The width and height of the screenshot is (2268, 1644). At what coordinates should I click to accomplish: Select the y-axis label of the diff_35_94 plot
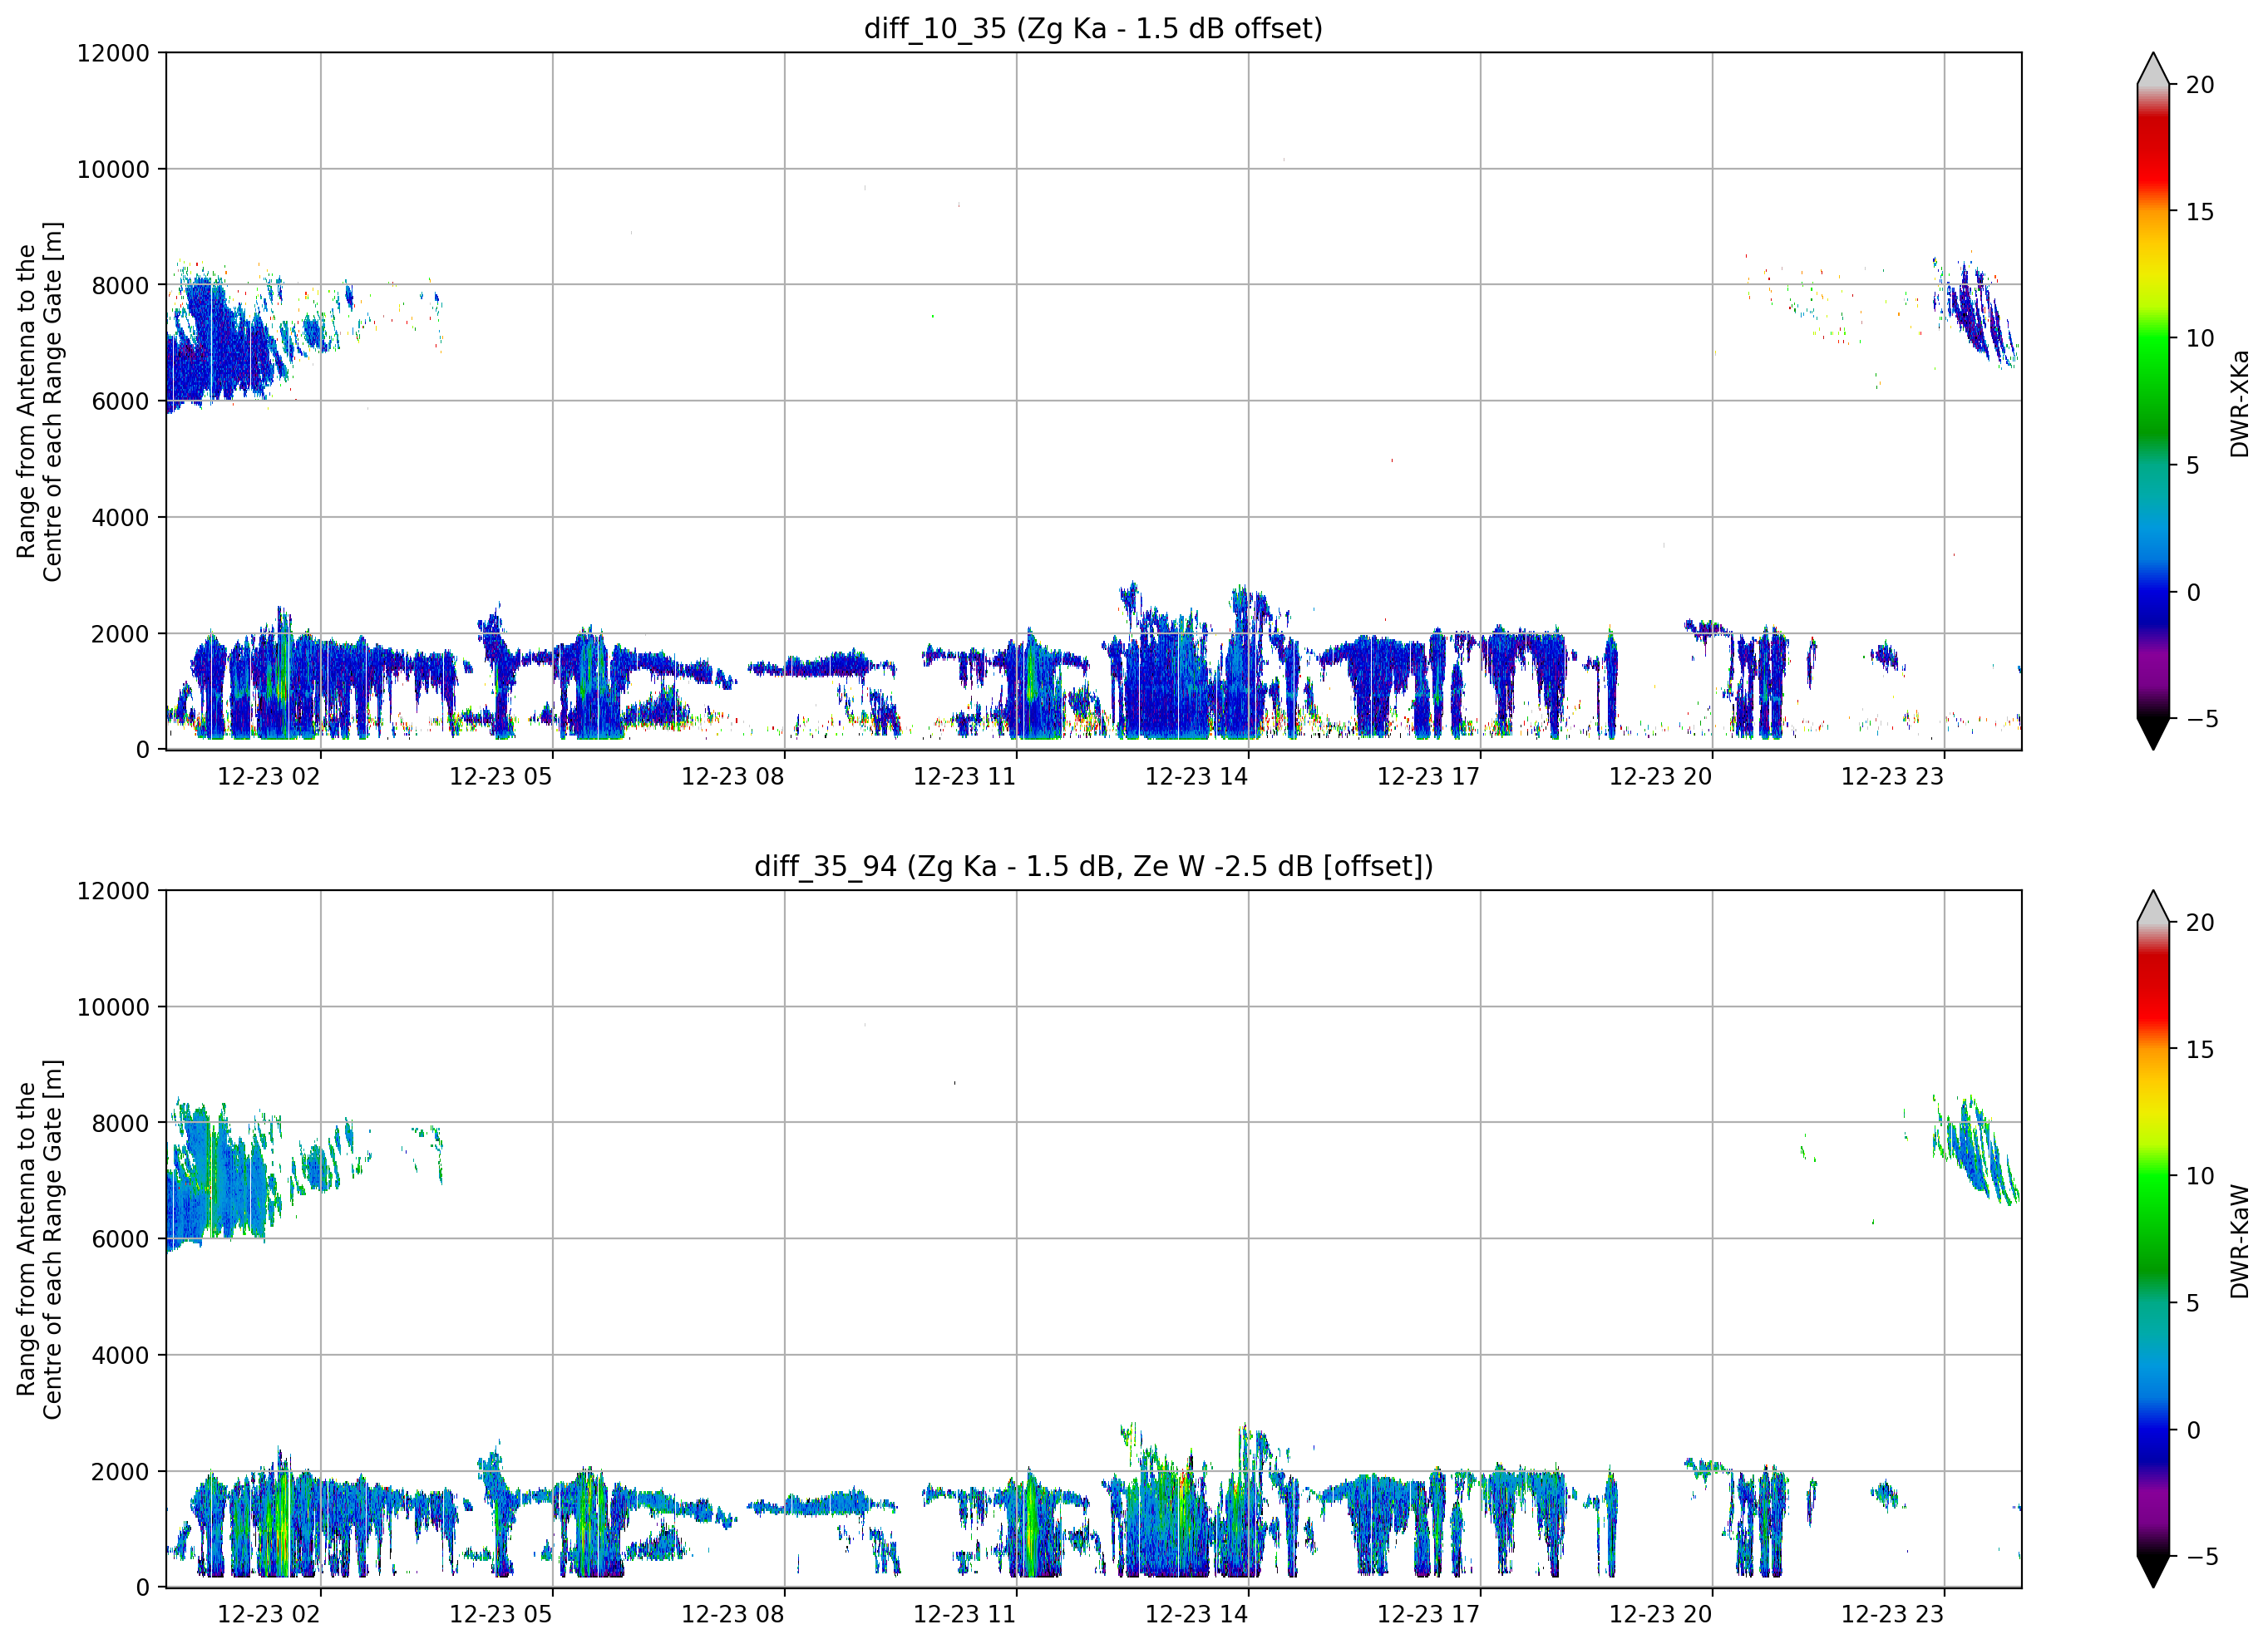point(40,1239)
